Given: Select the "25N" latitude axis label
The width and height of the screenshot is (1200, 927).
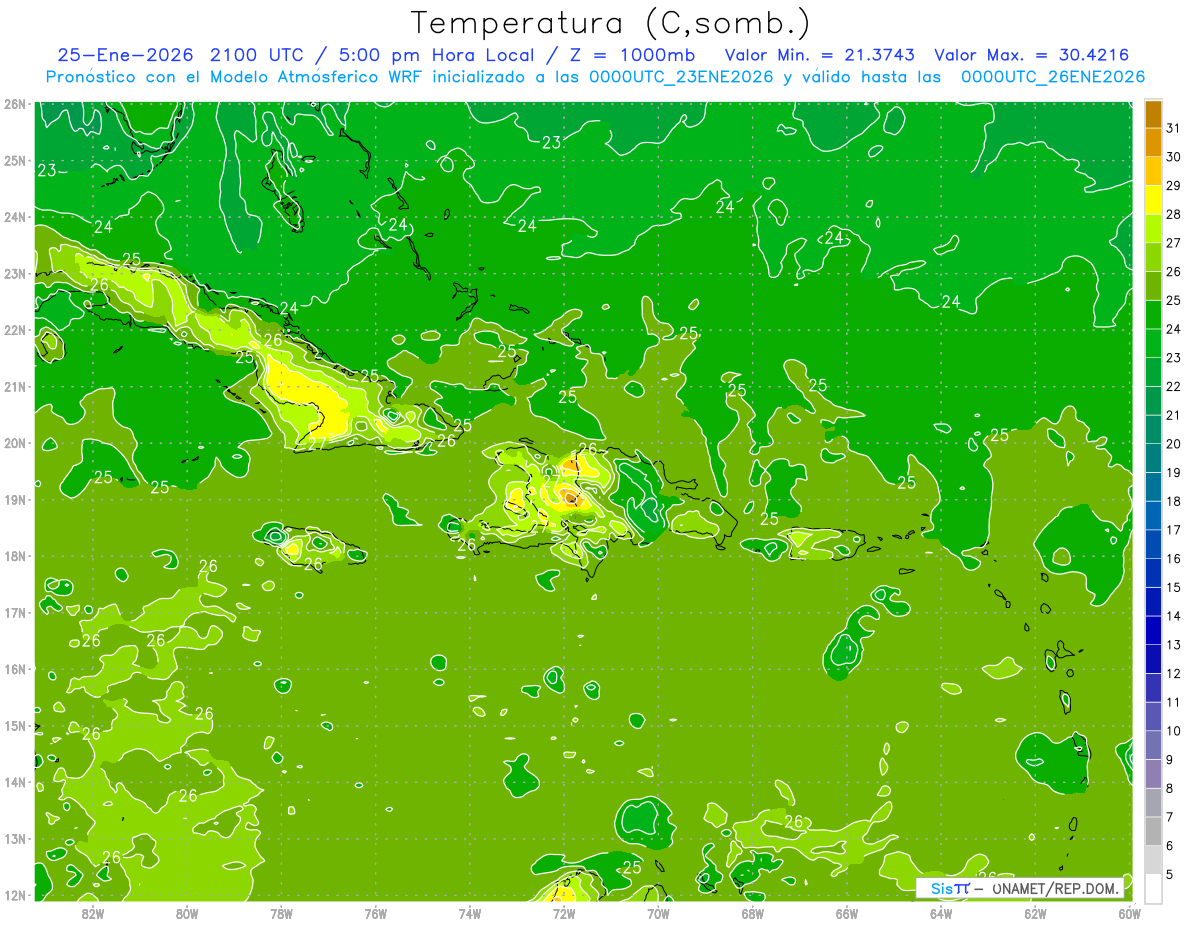Looking at the screenshot, I should 15,160.
